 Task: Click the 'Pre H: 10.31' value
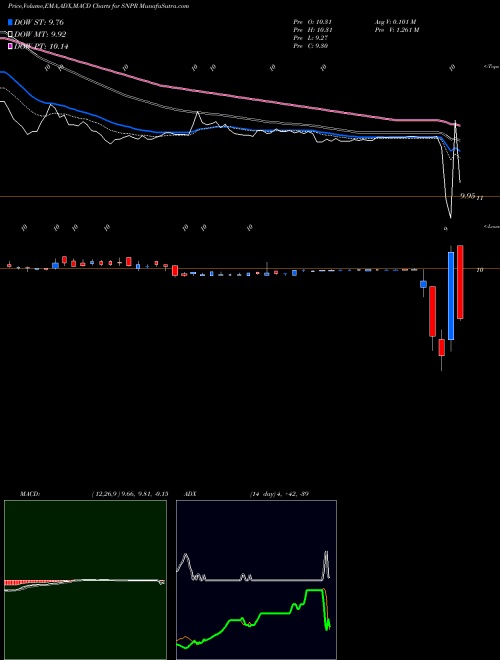313,30
